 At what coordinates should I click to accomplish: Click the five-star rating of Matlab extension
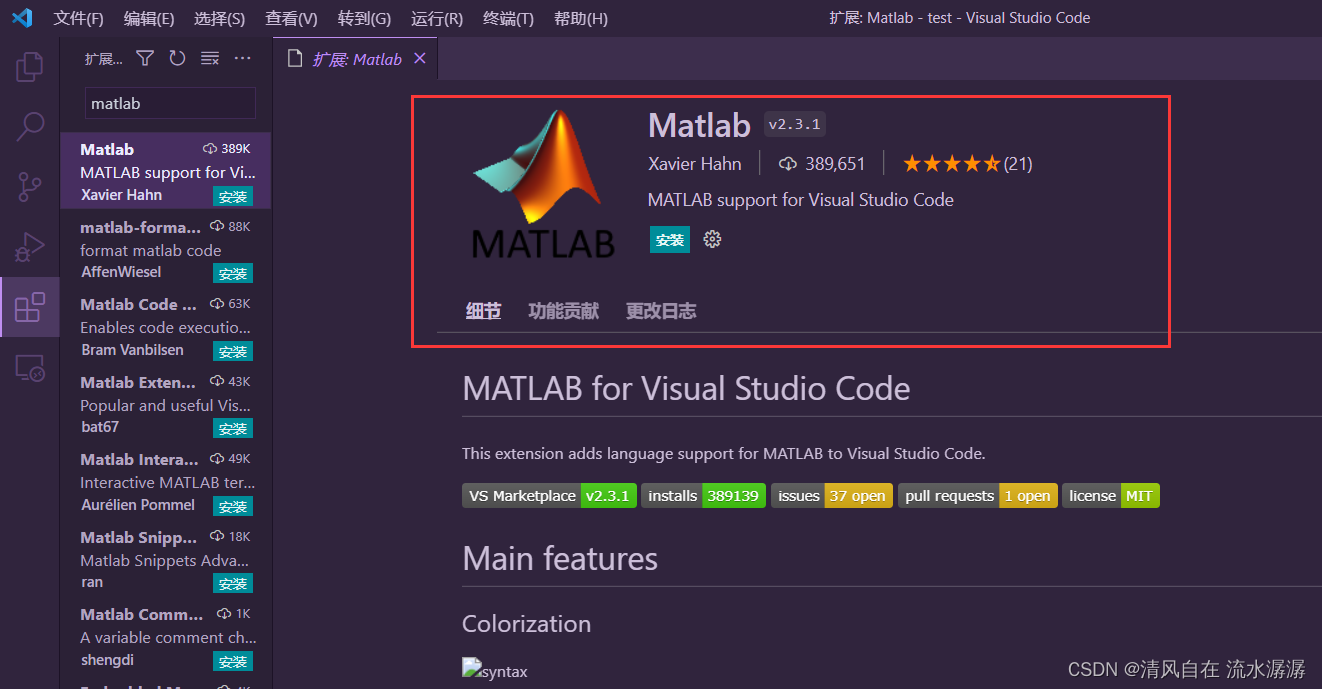point(951,164)
